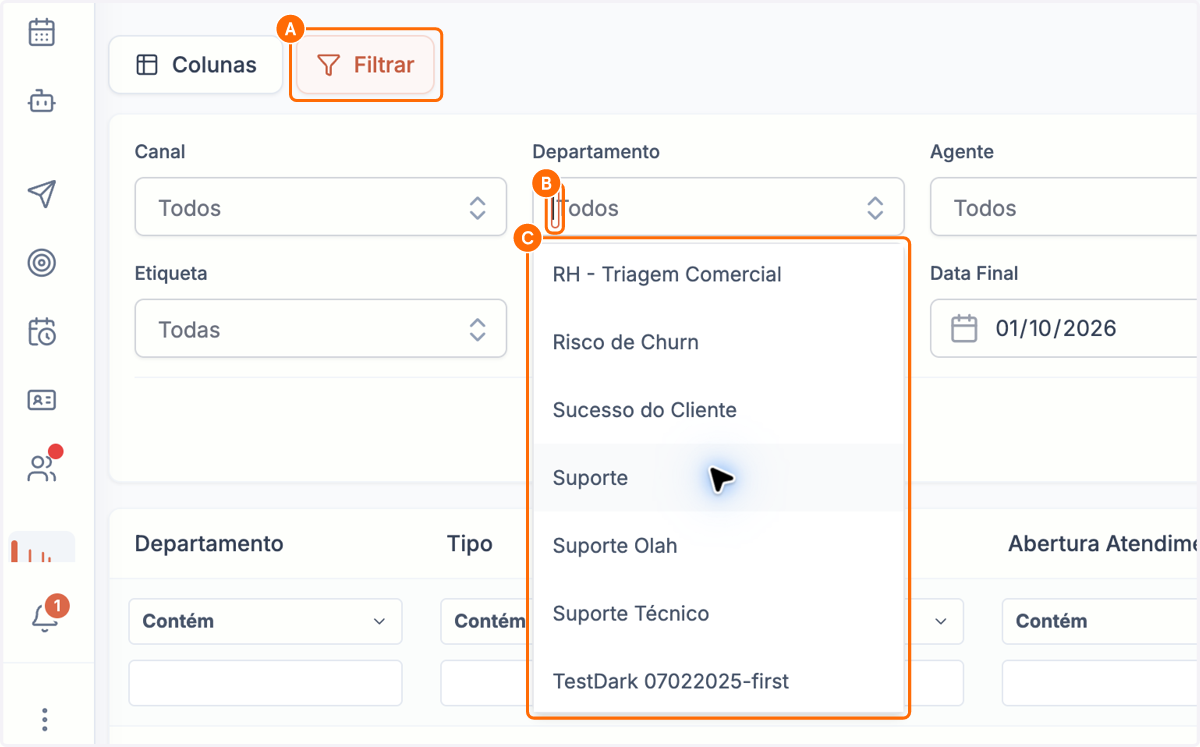Open Contém dropdown under Departamento column
Image resolution: width=1200 pixels, height=747 pixels.
click(x=265, y=621)
